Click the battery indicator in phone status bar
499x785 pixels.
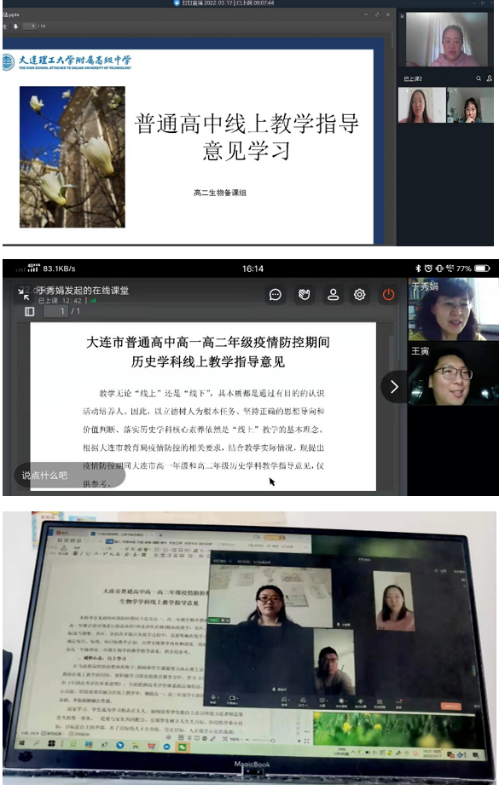coord(482,268)
